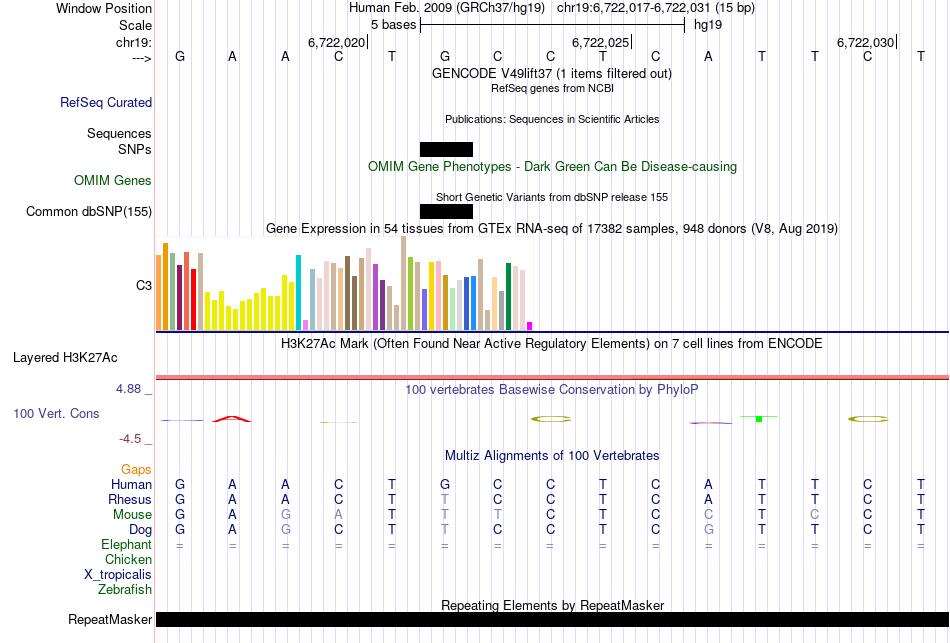This screenshot has width=950, height=643.
Task: Click the Elephant species label
Action: (x=126, y=544)
